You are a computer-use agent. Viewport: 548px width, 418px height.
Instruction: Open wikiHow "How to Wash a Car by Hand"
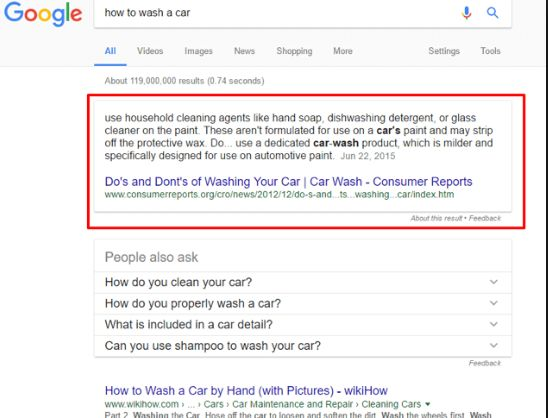pos(246,390)
